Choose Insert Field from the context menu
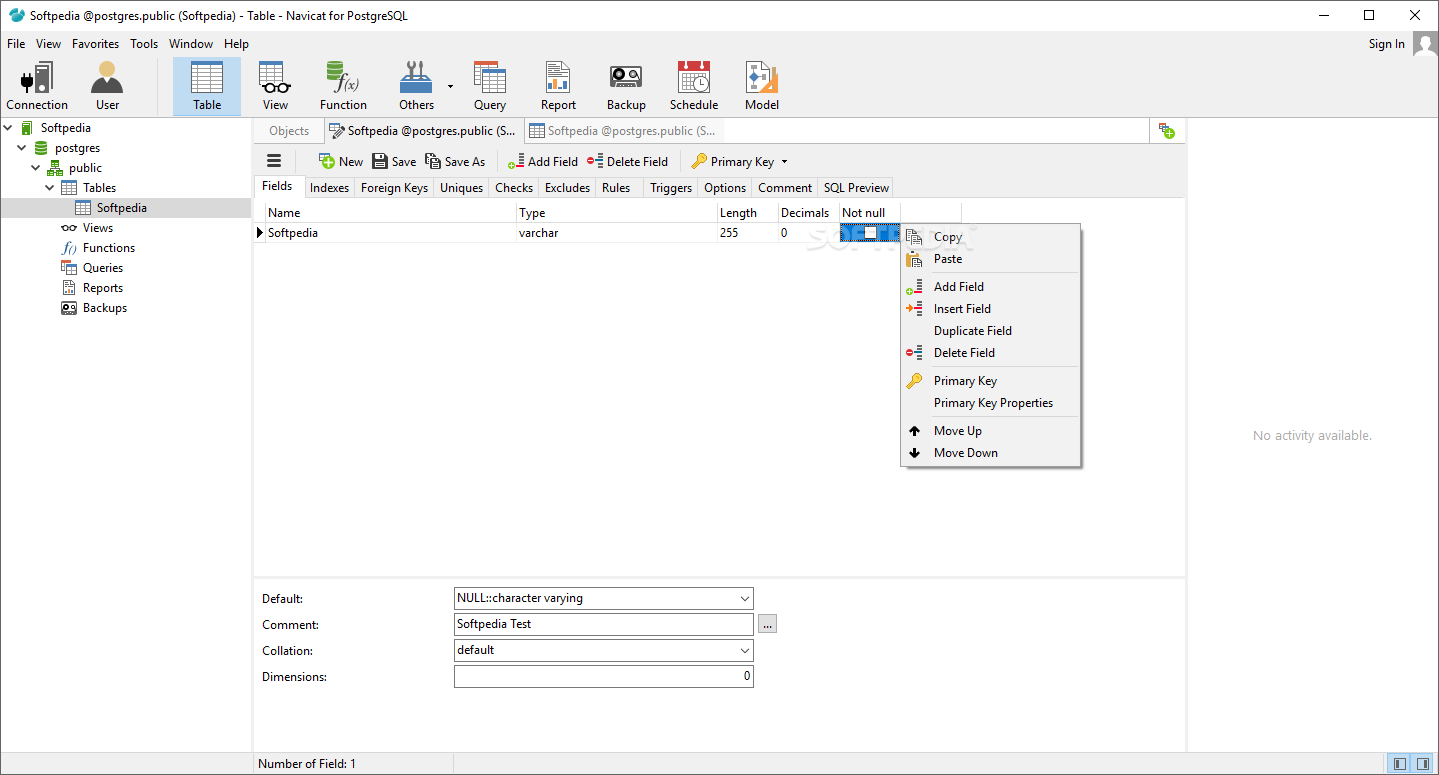 pyautogui.click(x=991, y=309)
